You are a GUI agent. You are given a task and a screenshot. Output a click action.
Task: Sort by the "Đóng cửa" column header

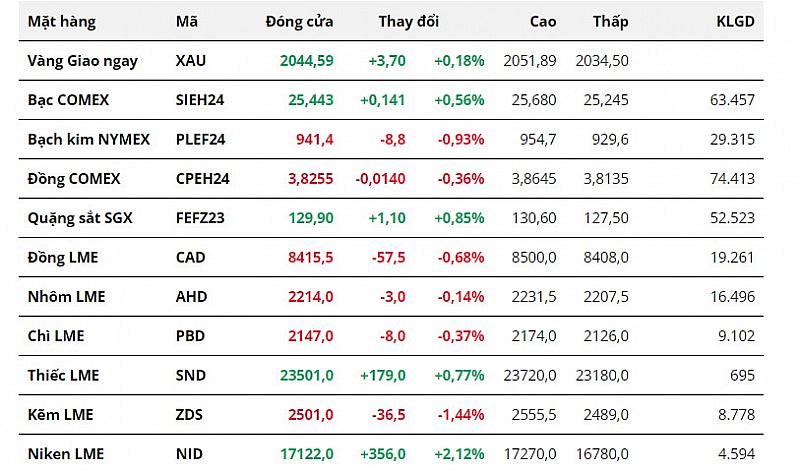click(300, 22)
